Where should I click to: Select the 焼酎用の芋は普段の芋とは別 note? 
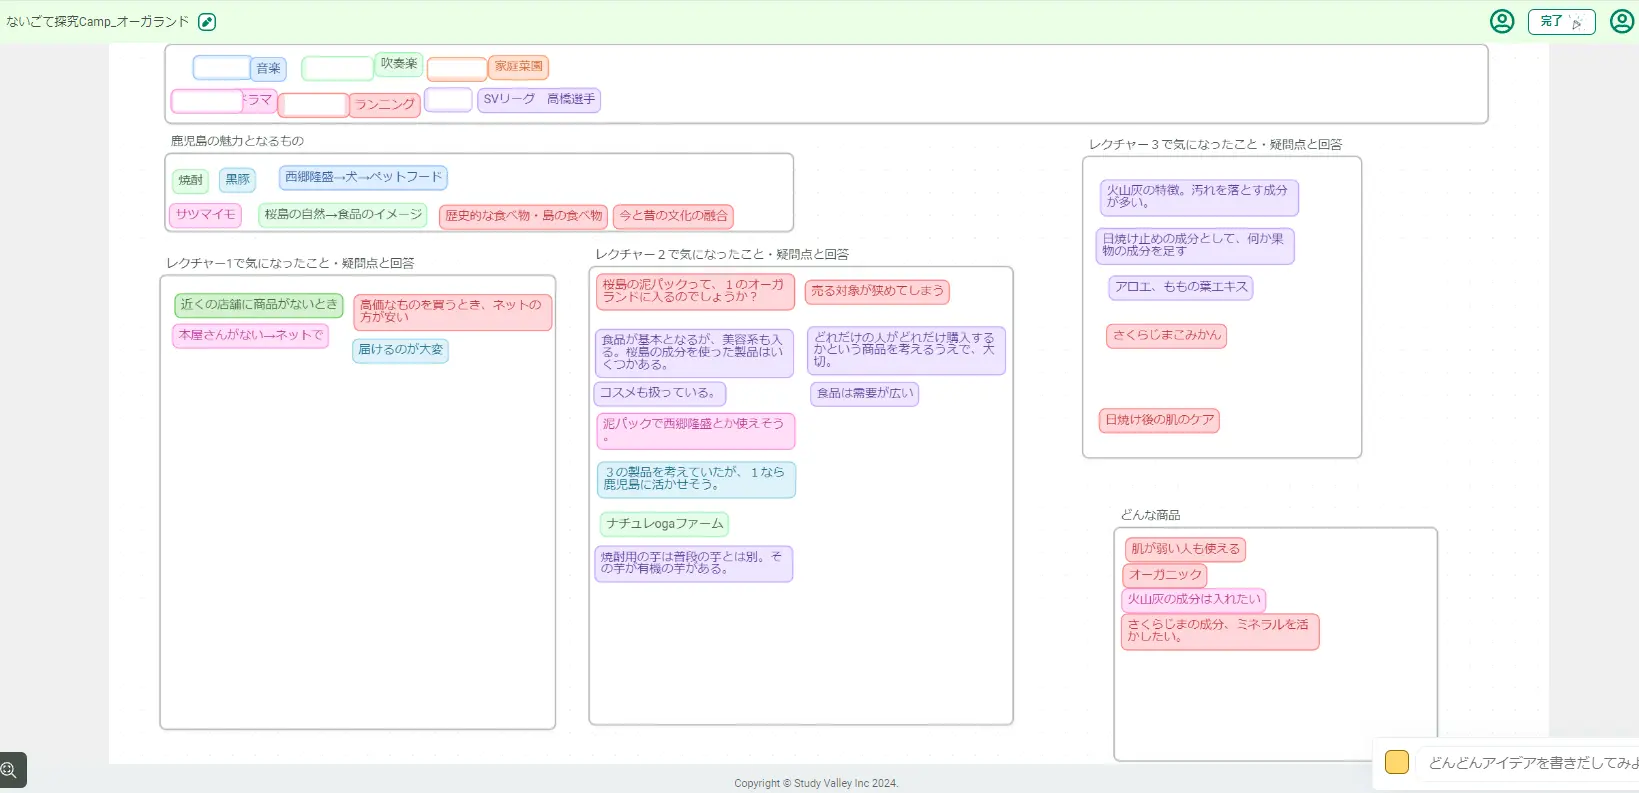pos(694,564)
